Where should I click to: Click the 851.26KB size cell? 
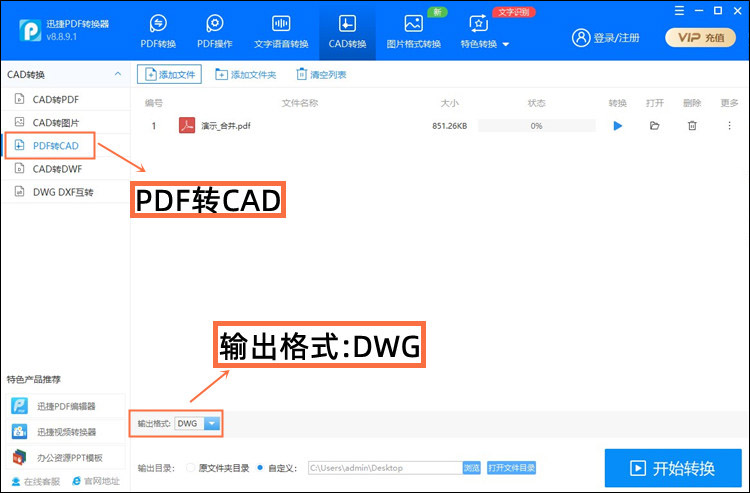[449, 126]
